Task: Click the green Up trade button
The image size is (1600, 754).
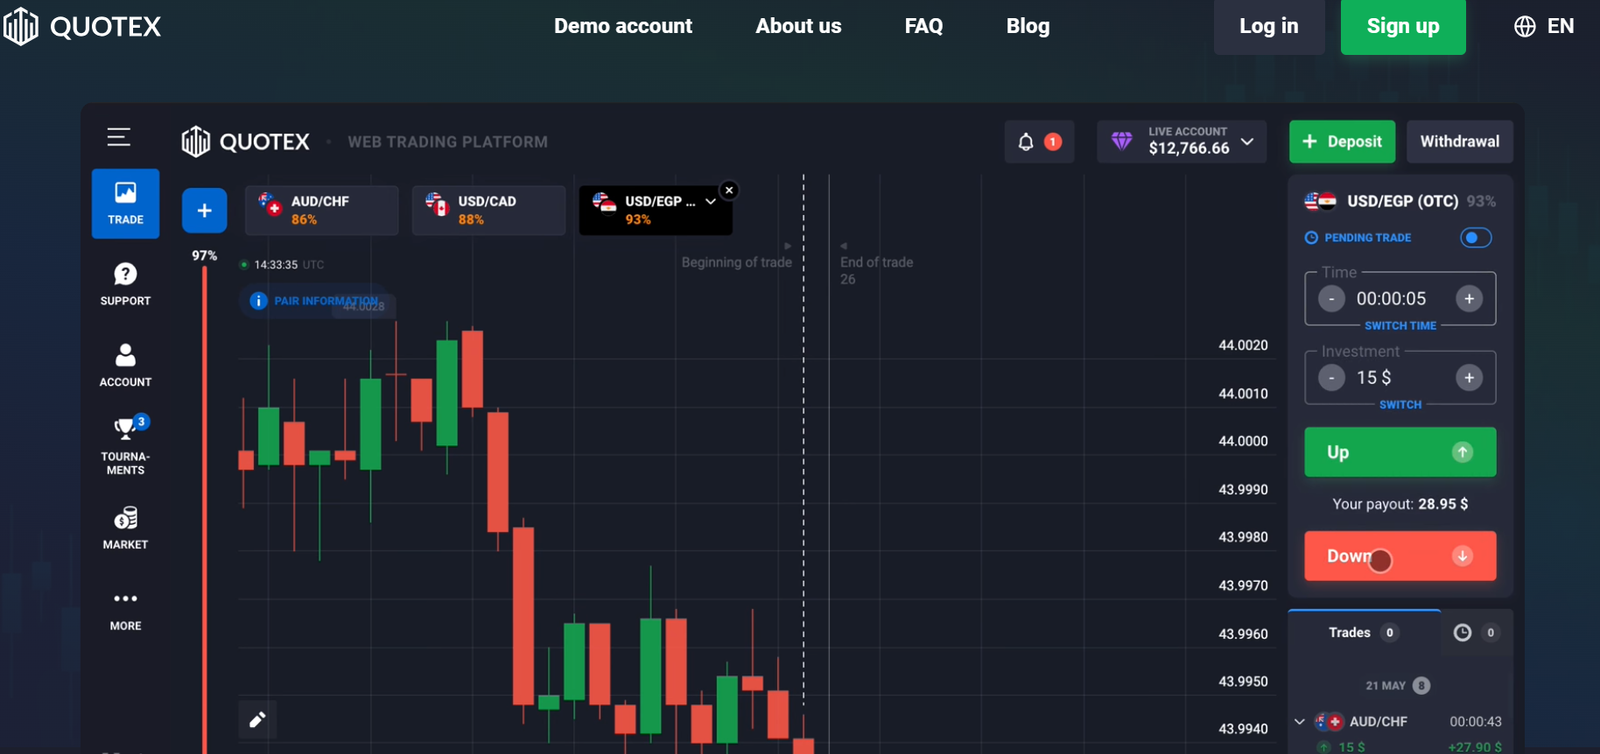Action: coord(1399,452)
